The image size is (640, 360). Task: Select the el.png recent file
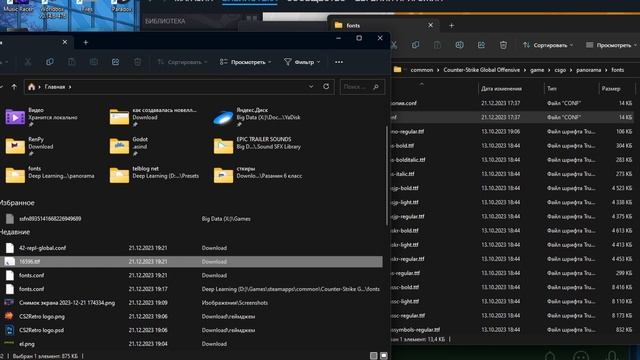click(x=191, y=344)
